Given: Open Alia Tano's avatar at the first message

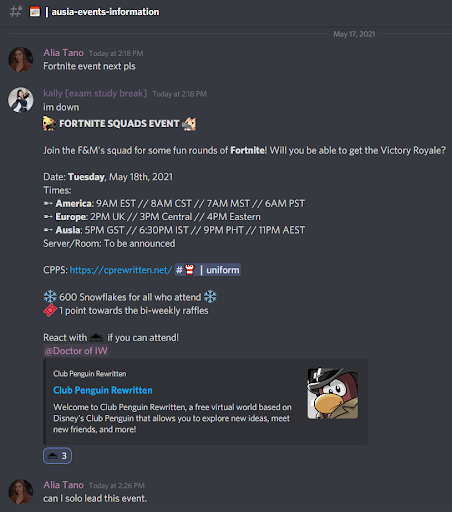Looking at the screenshot, I should [21, 59].
